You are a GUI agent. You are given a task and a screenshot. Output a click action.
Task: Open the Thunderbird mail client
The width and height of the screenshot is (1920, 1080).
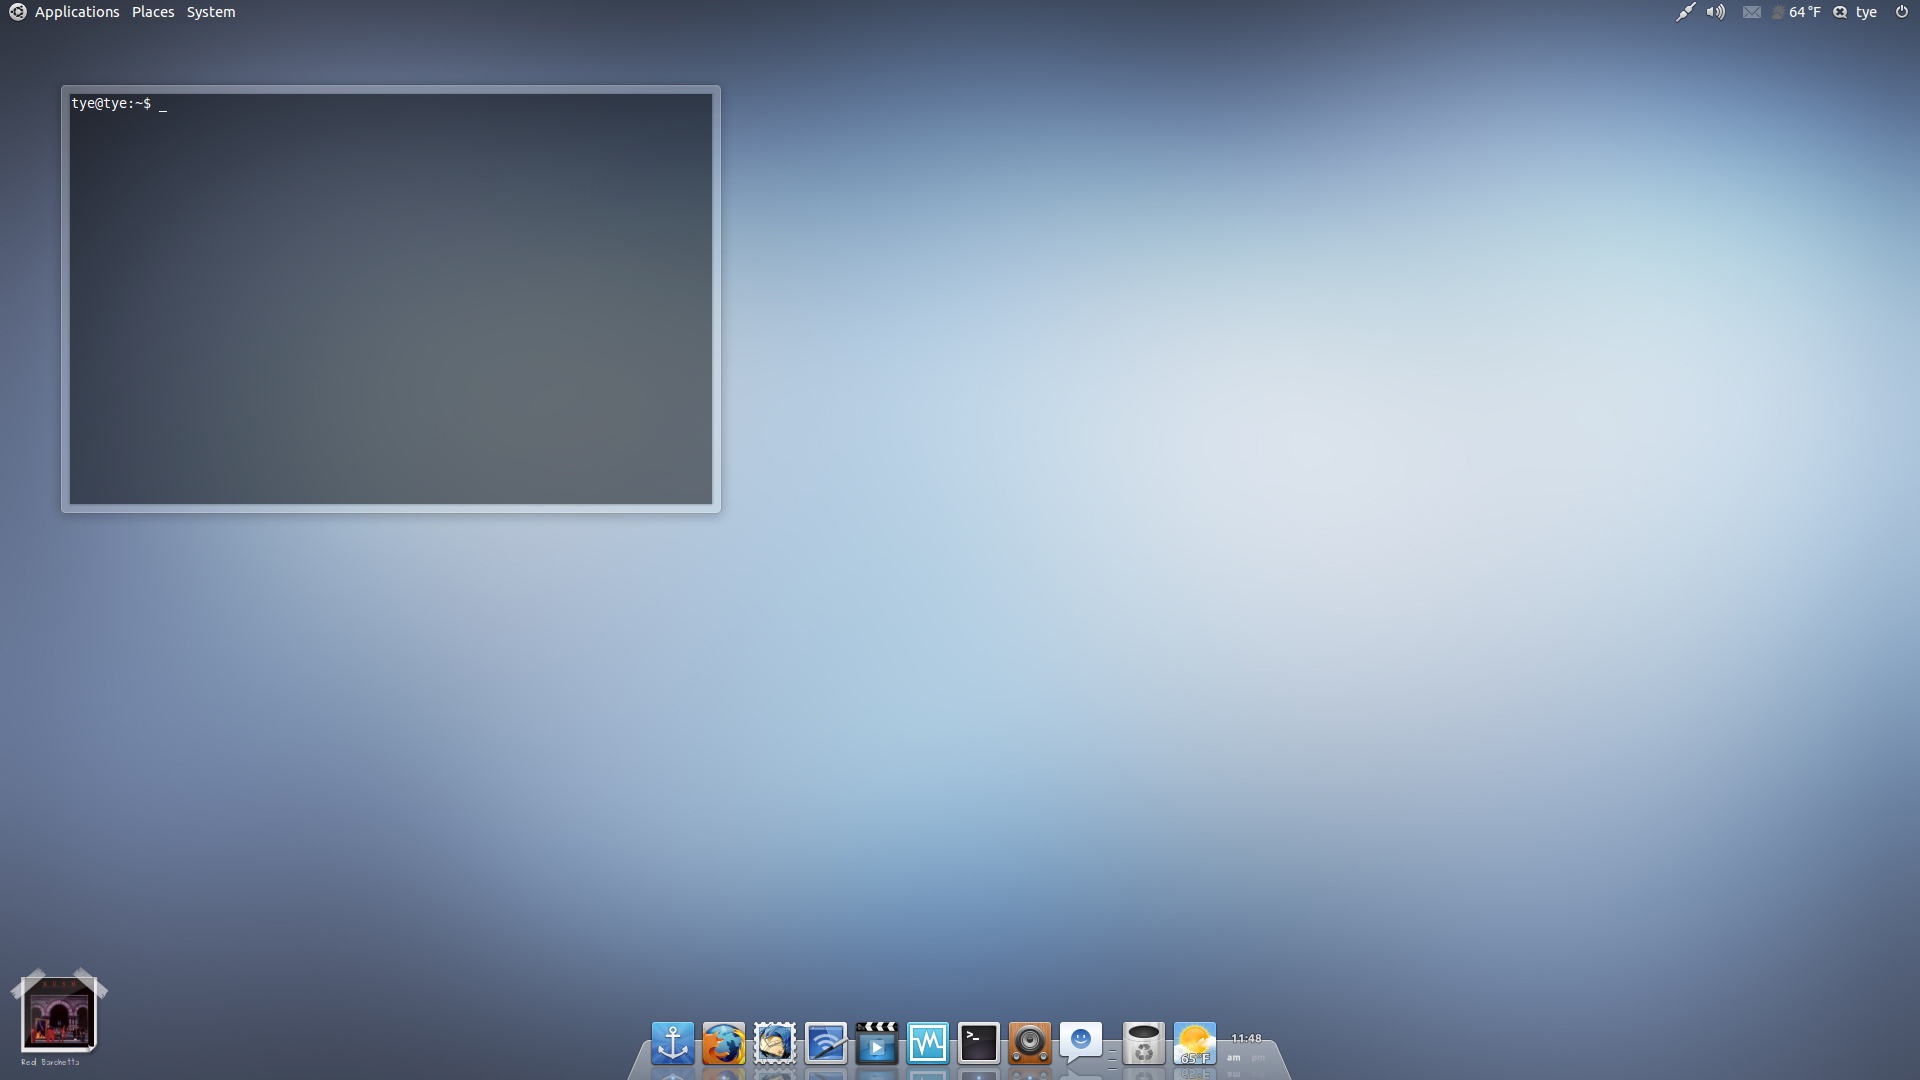click(775, 1044)
